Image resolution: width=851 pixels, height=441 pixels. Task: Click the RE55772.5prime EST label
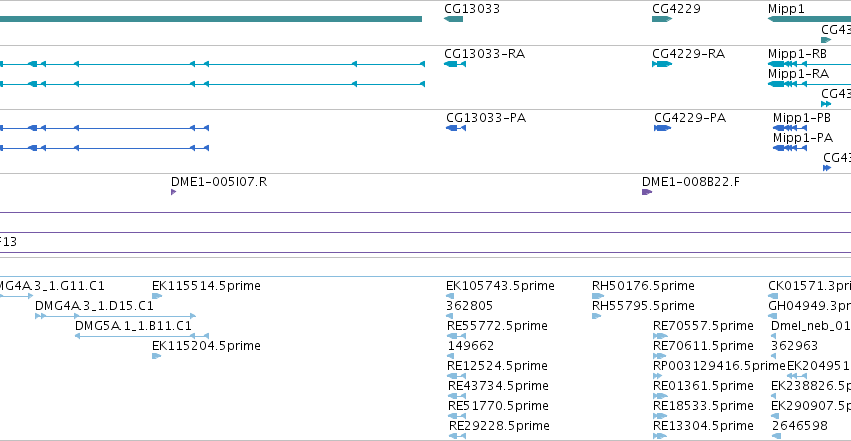click(x=497, y=325)
